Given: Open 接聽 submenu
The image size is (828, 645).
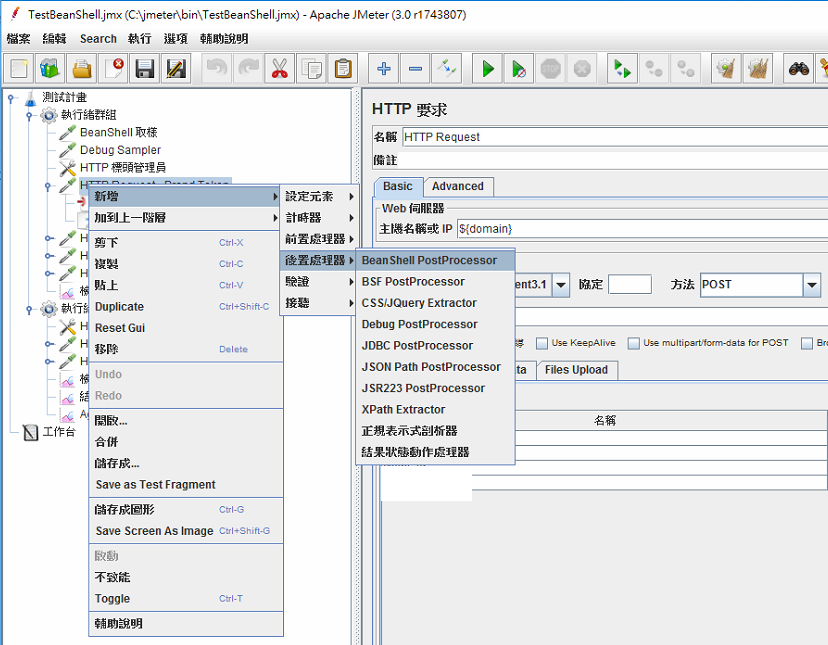Looking at the screenshot, I should 319,303.
